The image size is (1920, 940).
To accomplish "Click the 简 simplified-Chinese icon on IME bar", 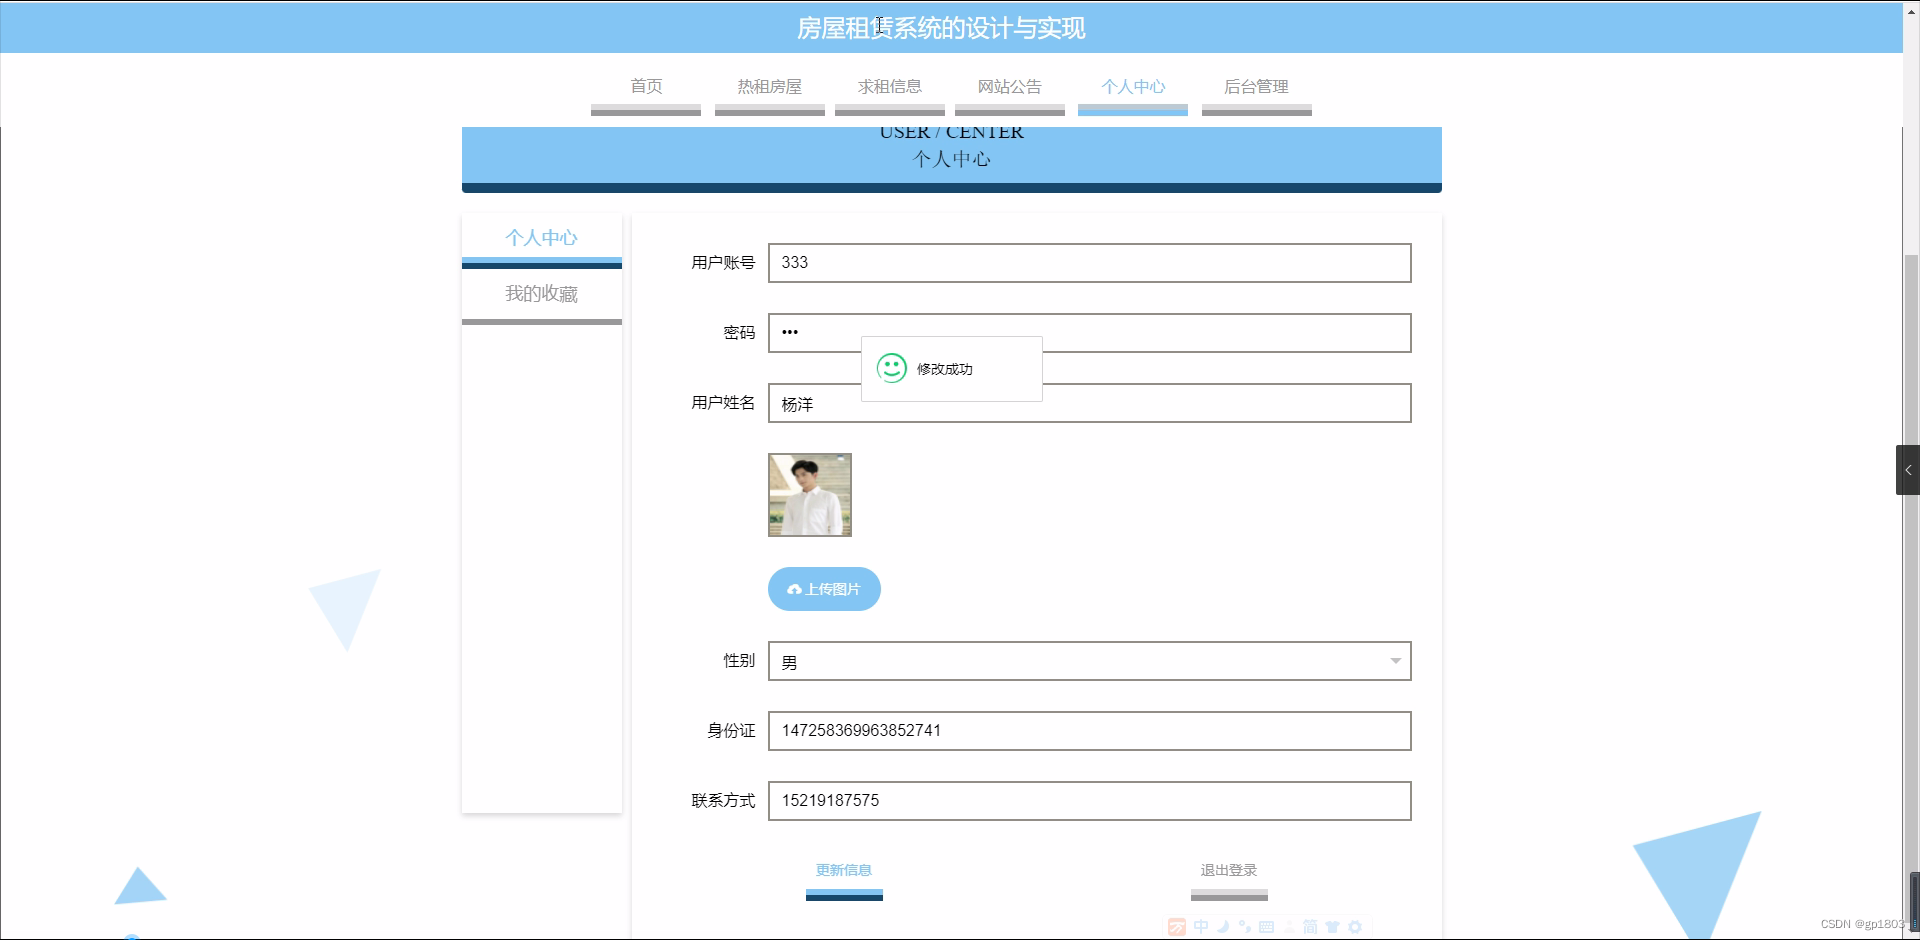I will coord(1311,927).
